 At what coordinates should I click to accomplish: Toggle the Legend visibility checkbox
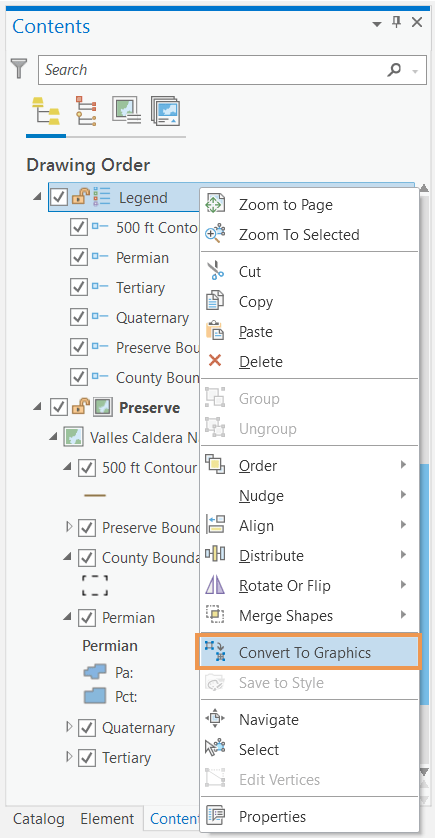58,198
